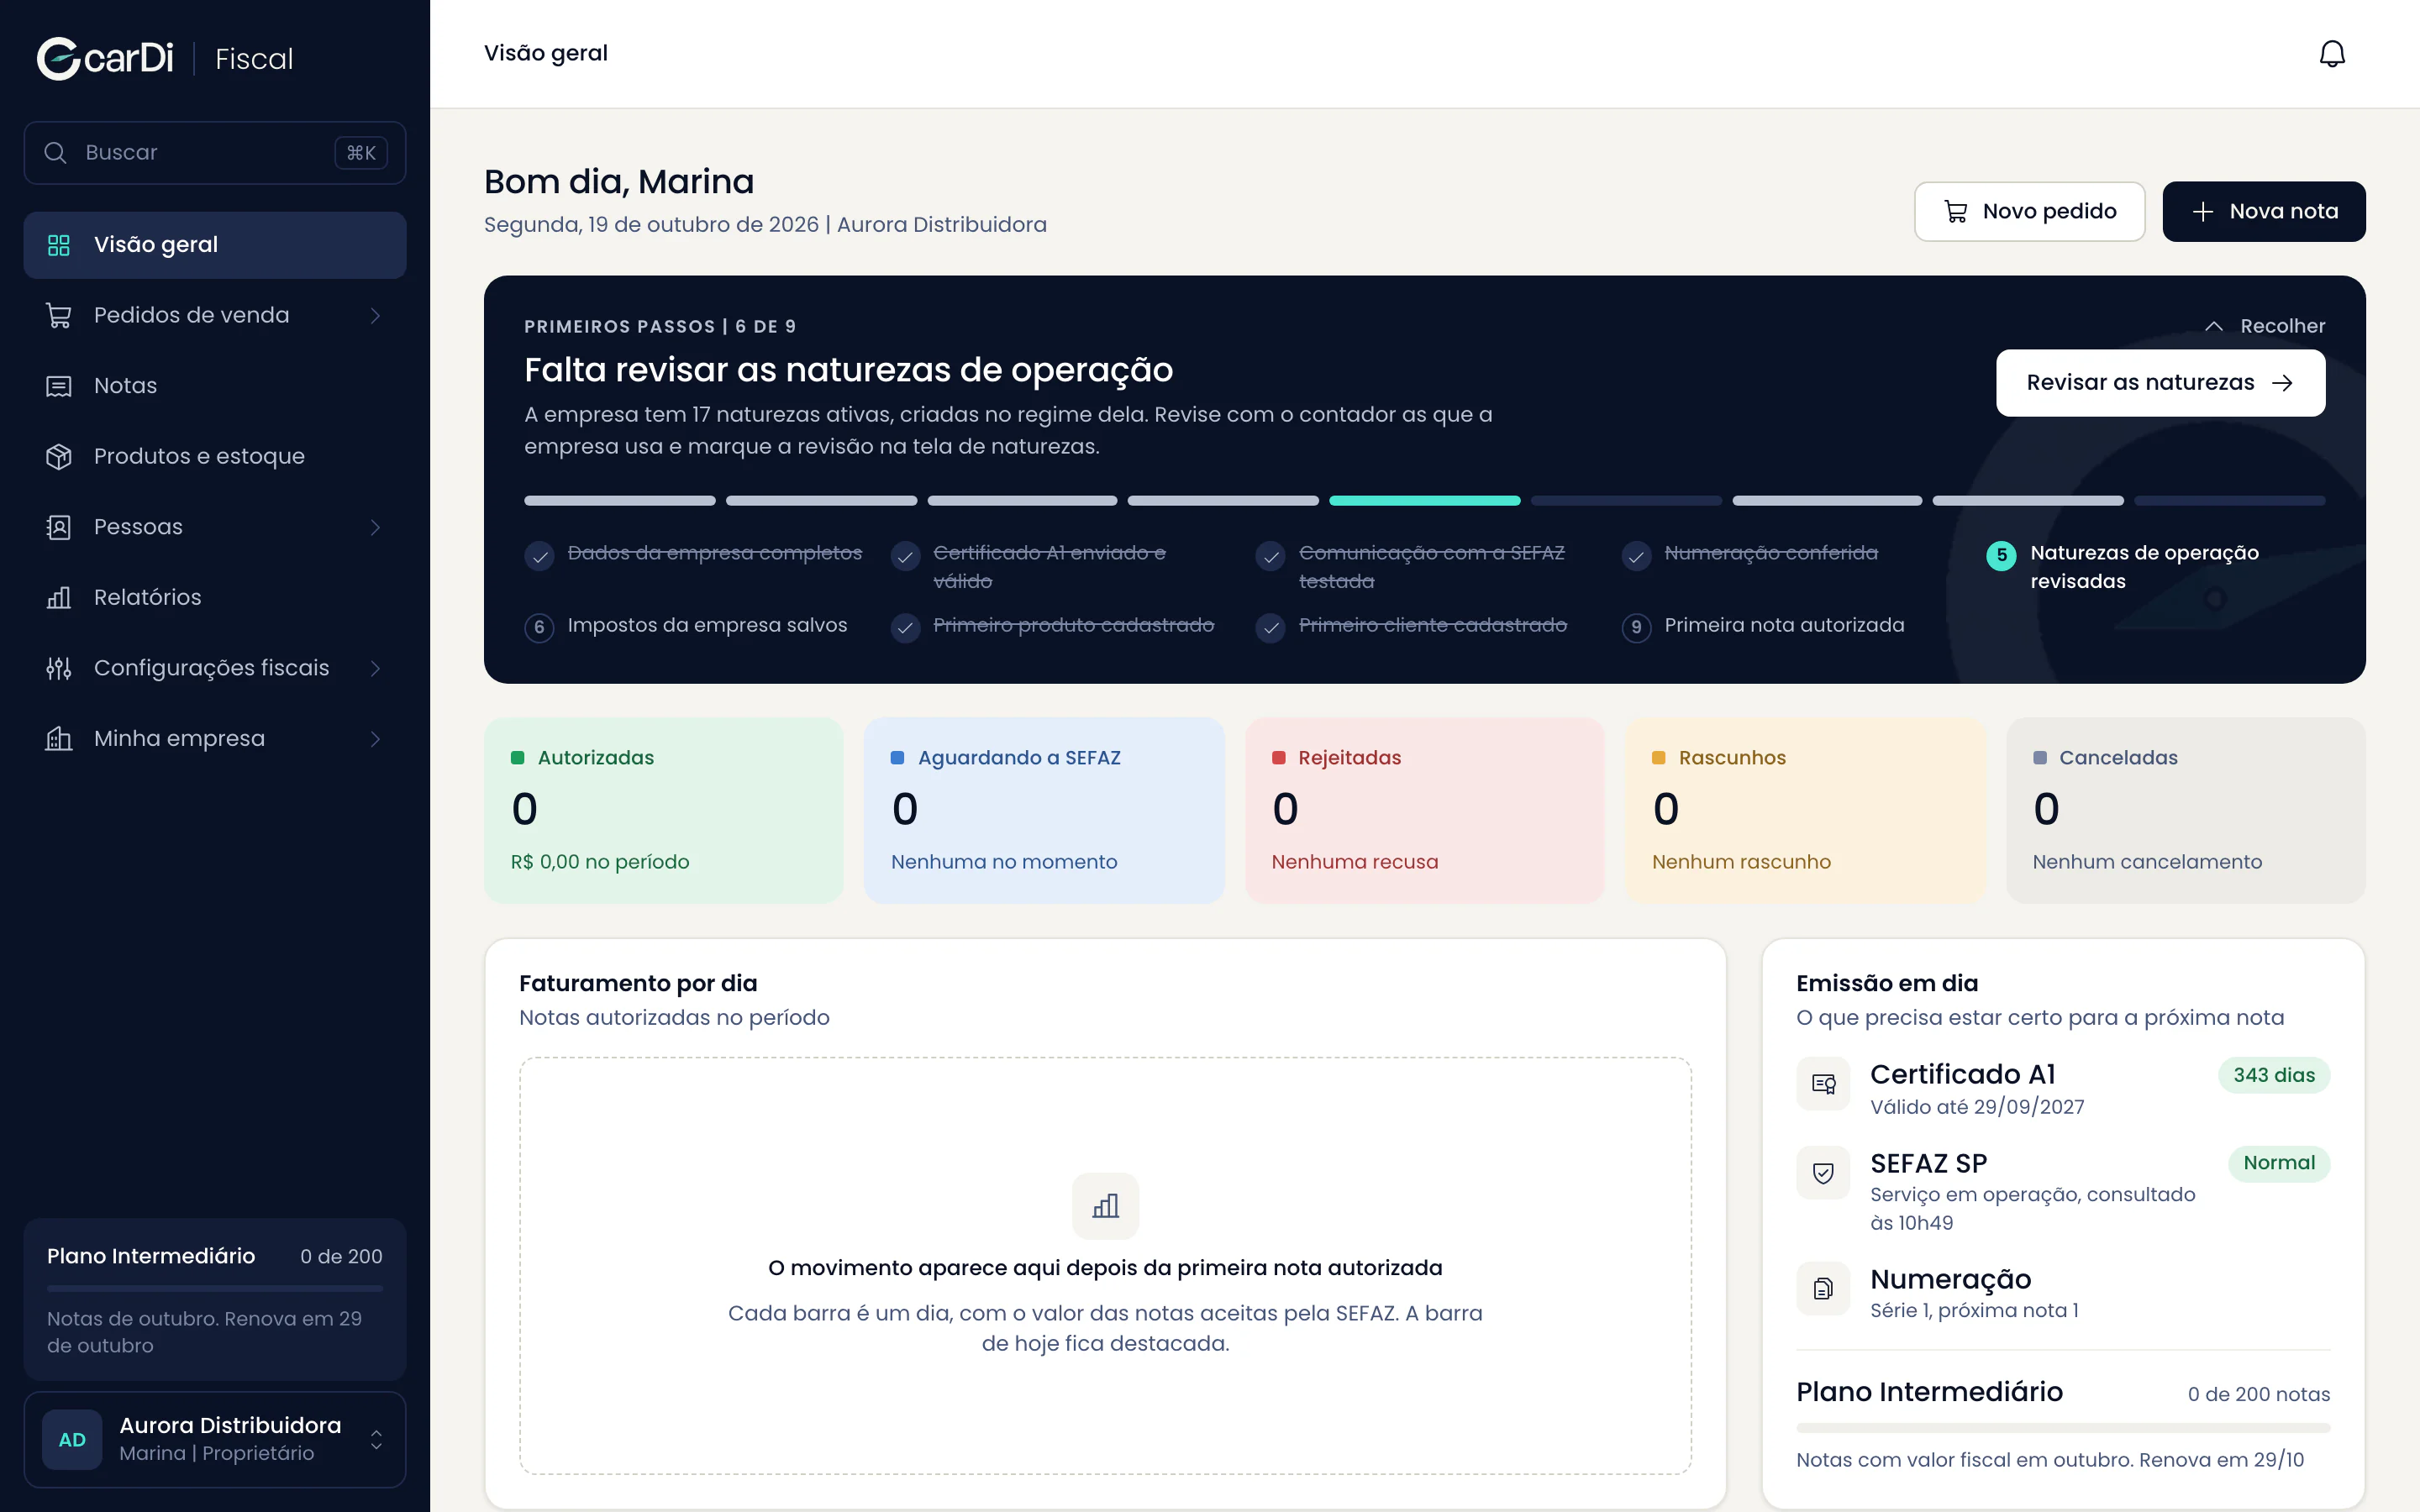The height and width of the screenshot is (1512, 2420).
Task: Click the Numeração document icon
Action: coord(1823,1289)
